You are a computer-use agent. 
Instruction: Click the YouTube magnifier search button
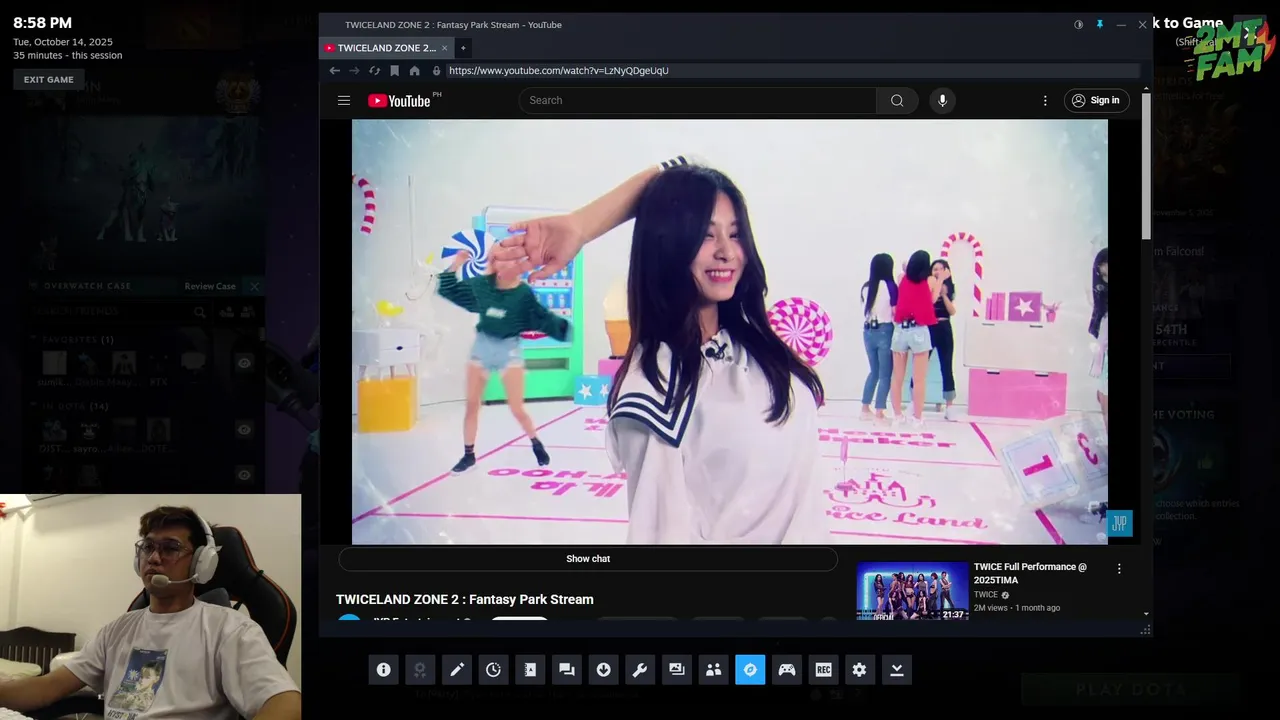(897, 100)
